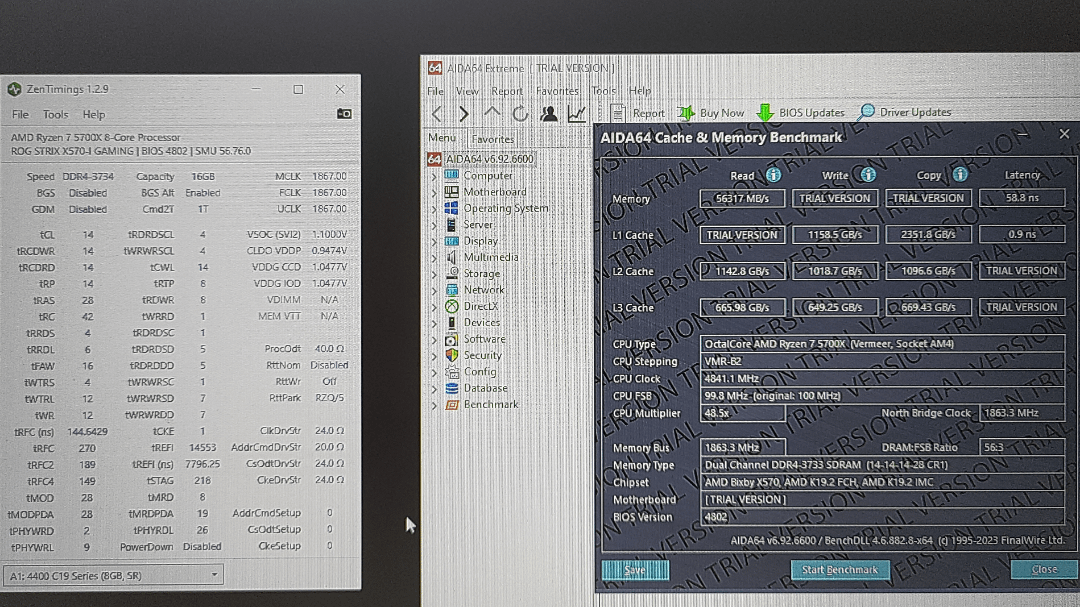Screen dimensions: 1080x607
Task: Switch to AIDA64 Favorites tab
Action: click(492, 138)
